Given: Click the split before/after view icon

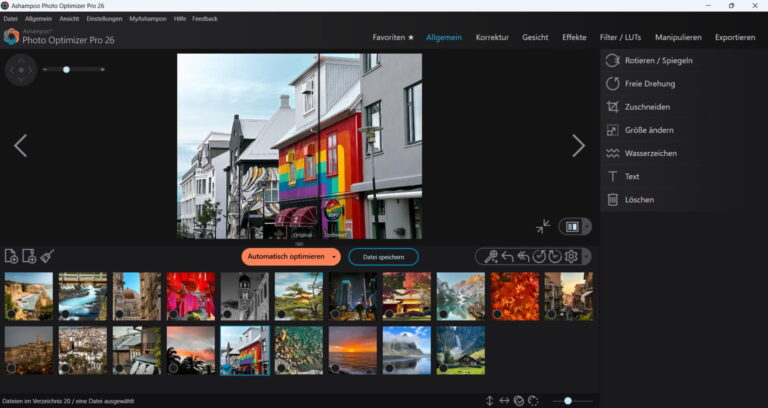Looking at the screenshot, I should 572,226.
